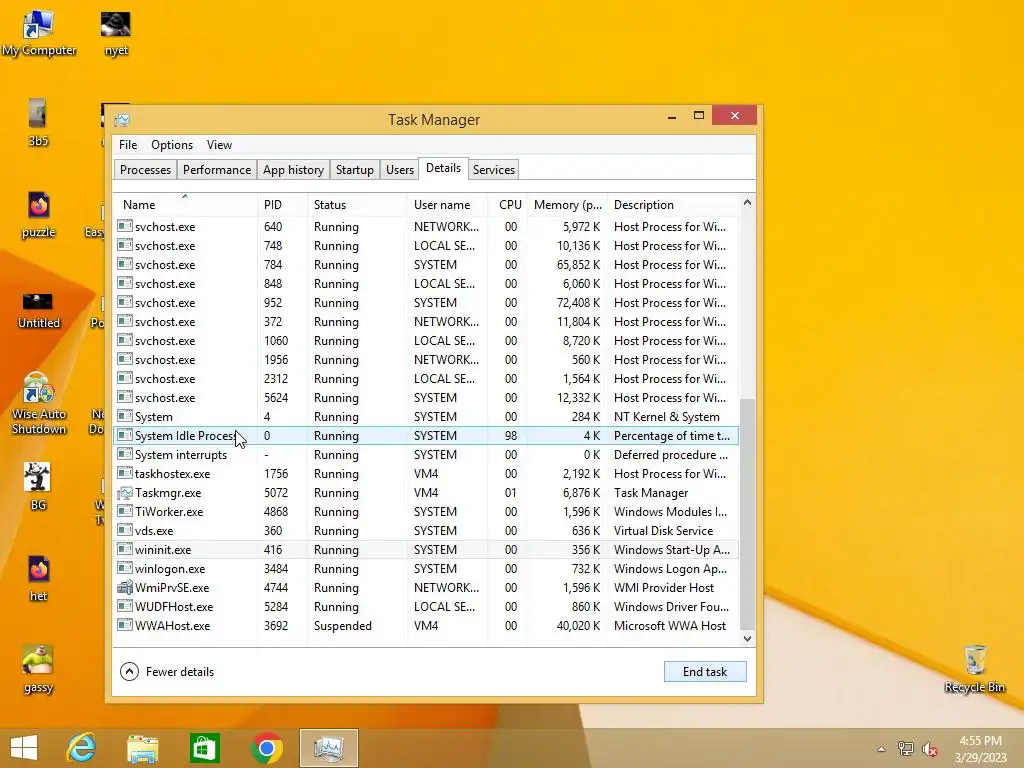Screen dimensions: 1024x768
Task: Open the Windows Store taskbar icon
Action: pos(204,748)
